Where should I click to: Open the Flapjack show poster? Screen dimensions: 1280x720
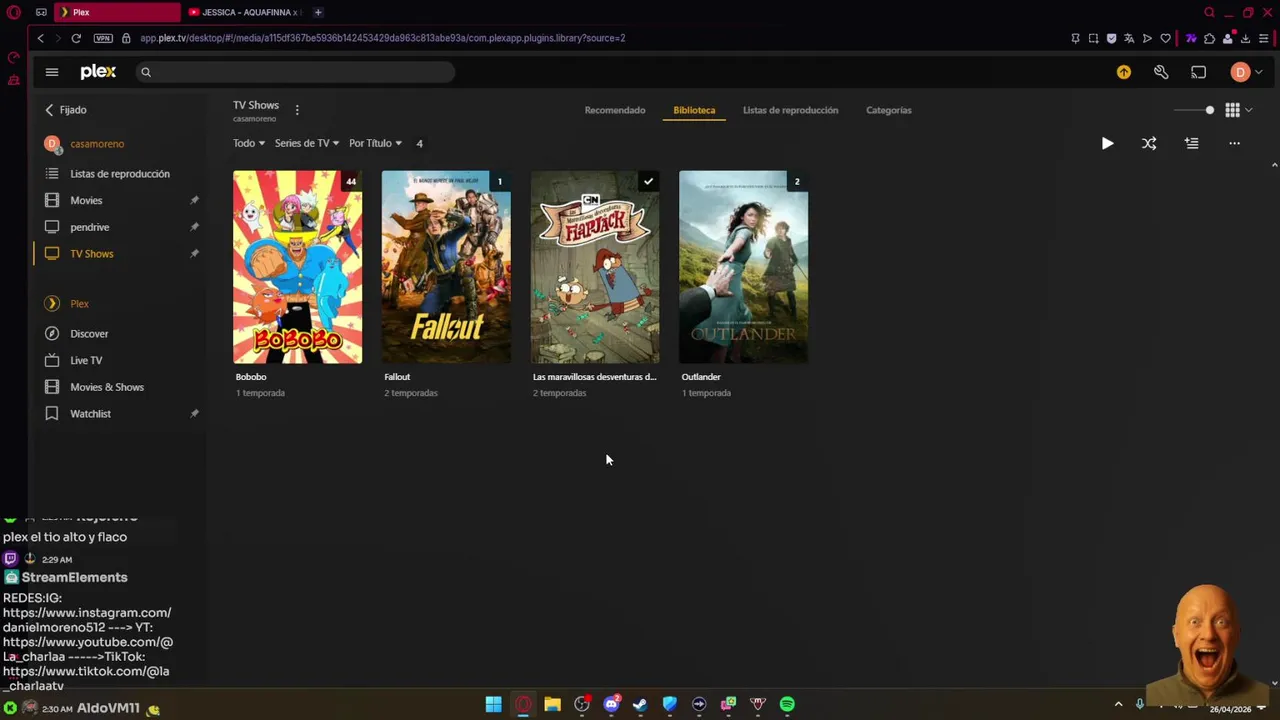[x=595, y=267]
